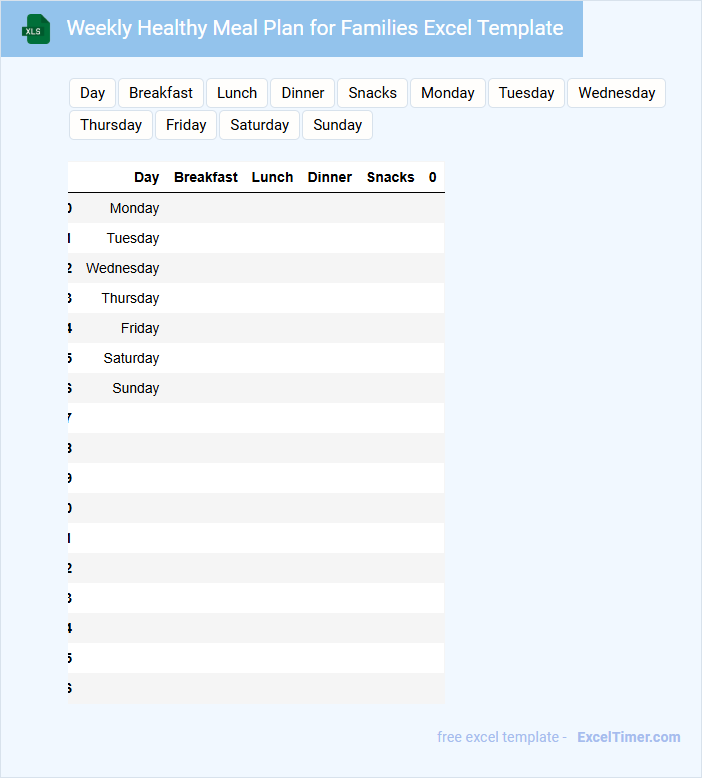Image resolution: width=702 pixels, height=778 pixels.
Task: Click the 0 column header
Action: 433,177
